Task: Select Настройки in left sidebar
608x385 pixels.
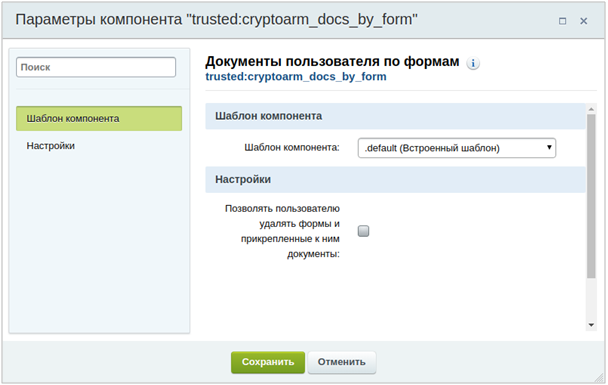Action: (x=50, y=146)
